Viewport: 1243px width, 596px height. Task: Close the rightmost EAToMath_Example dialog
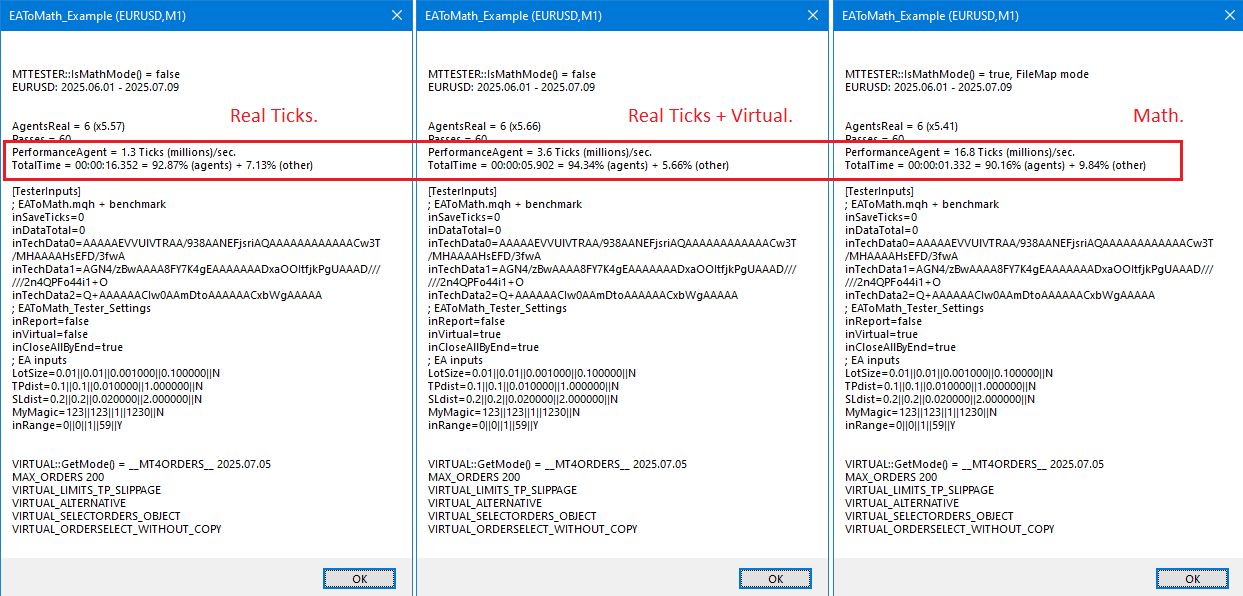(1229, 15)
